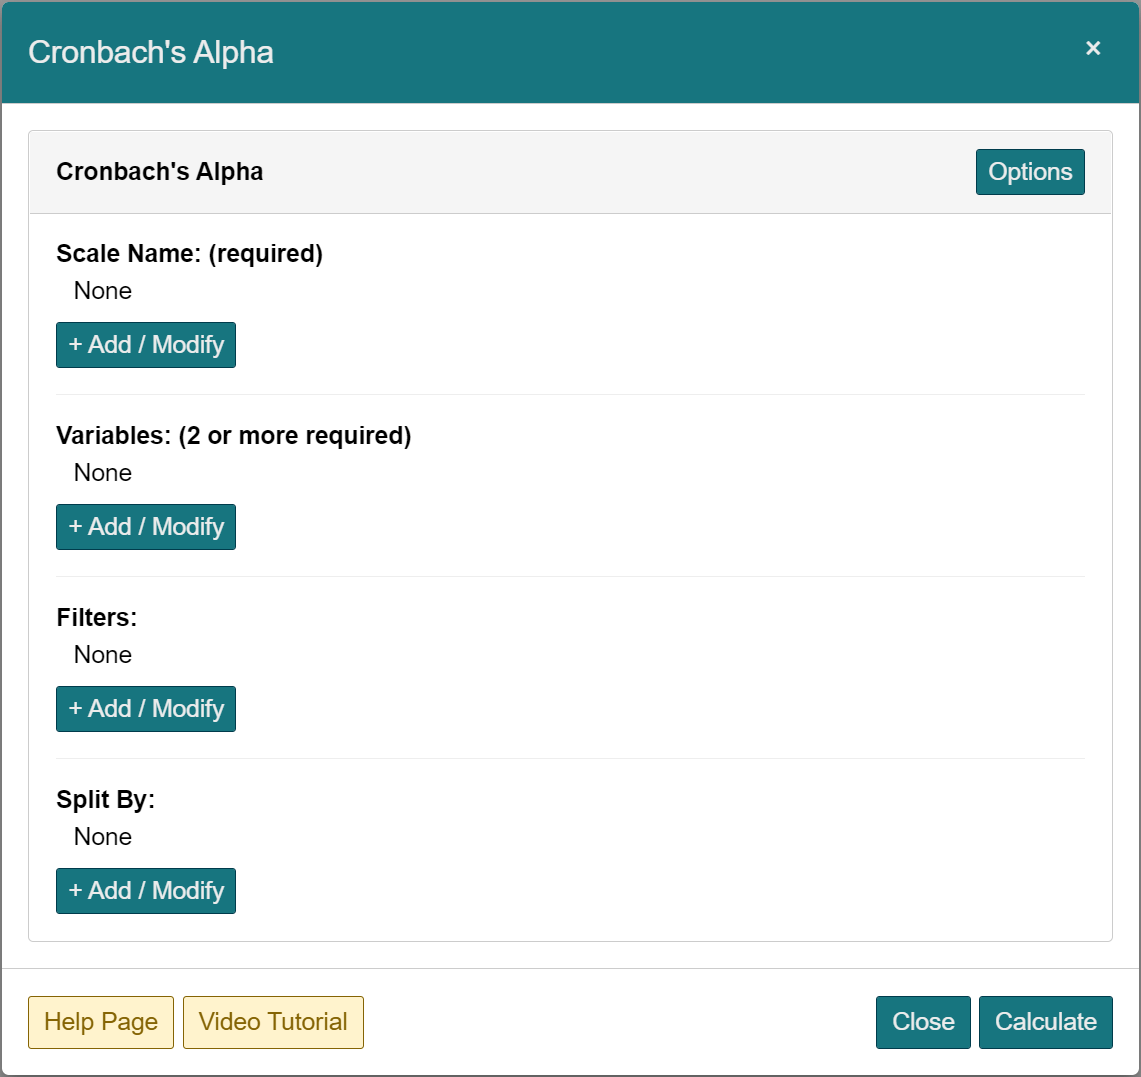Add or modify Filters

[146, 709]
